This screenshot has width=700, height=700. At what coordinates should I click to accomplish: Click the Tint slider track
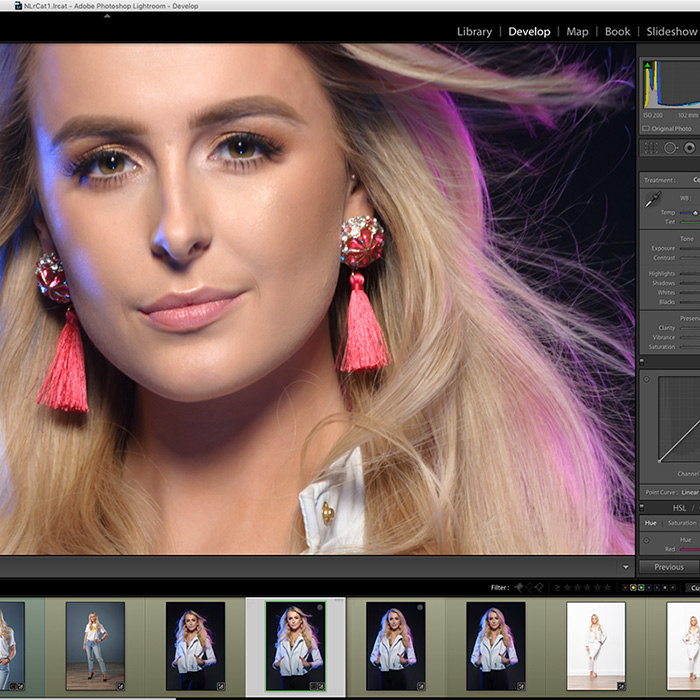pos(690,222)
